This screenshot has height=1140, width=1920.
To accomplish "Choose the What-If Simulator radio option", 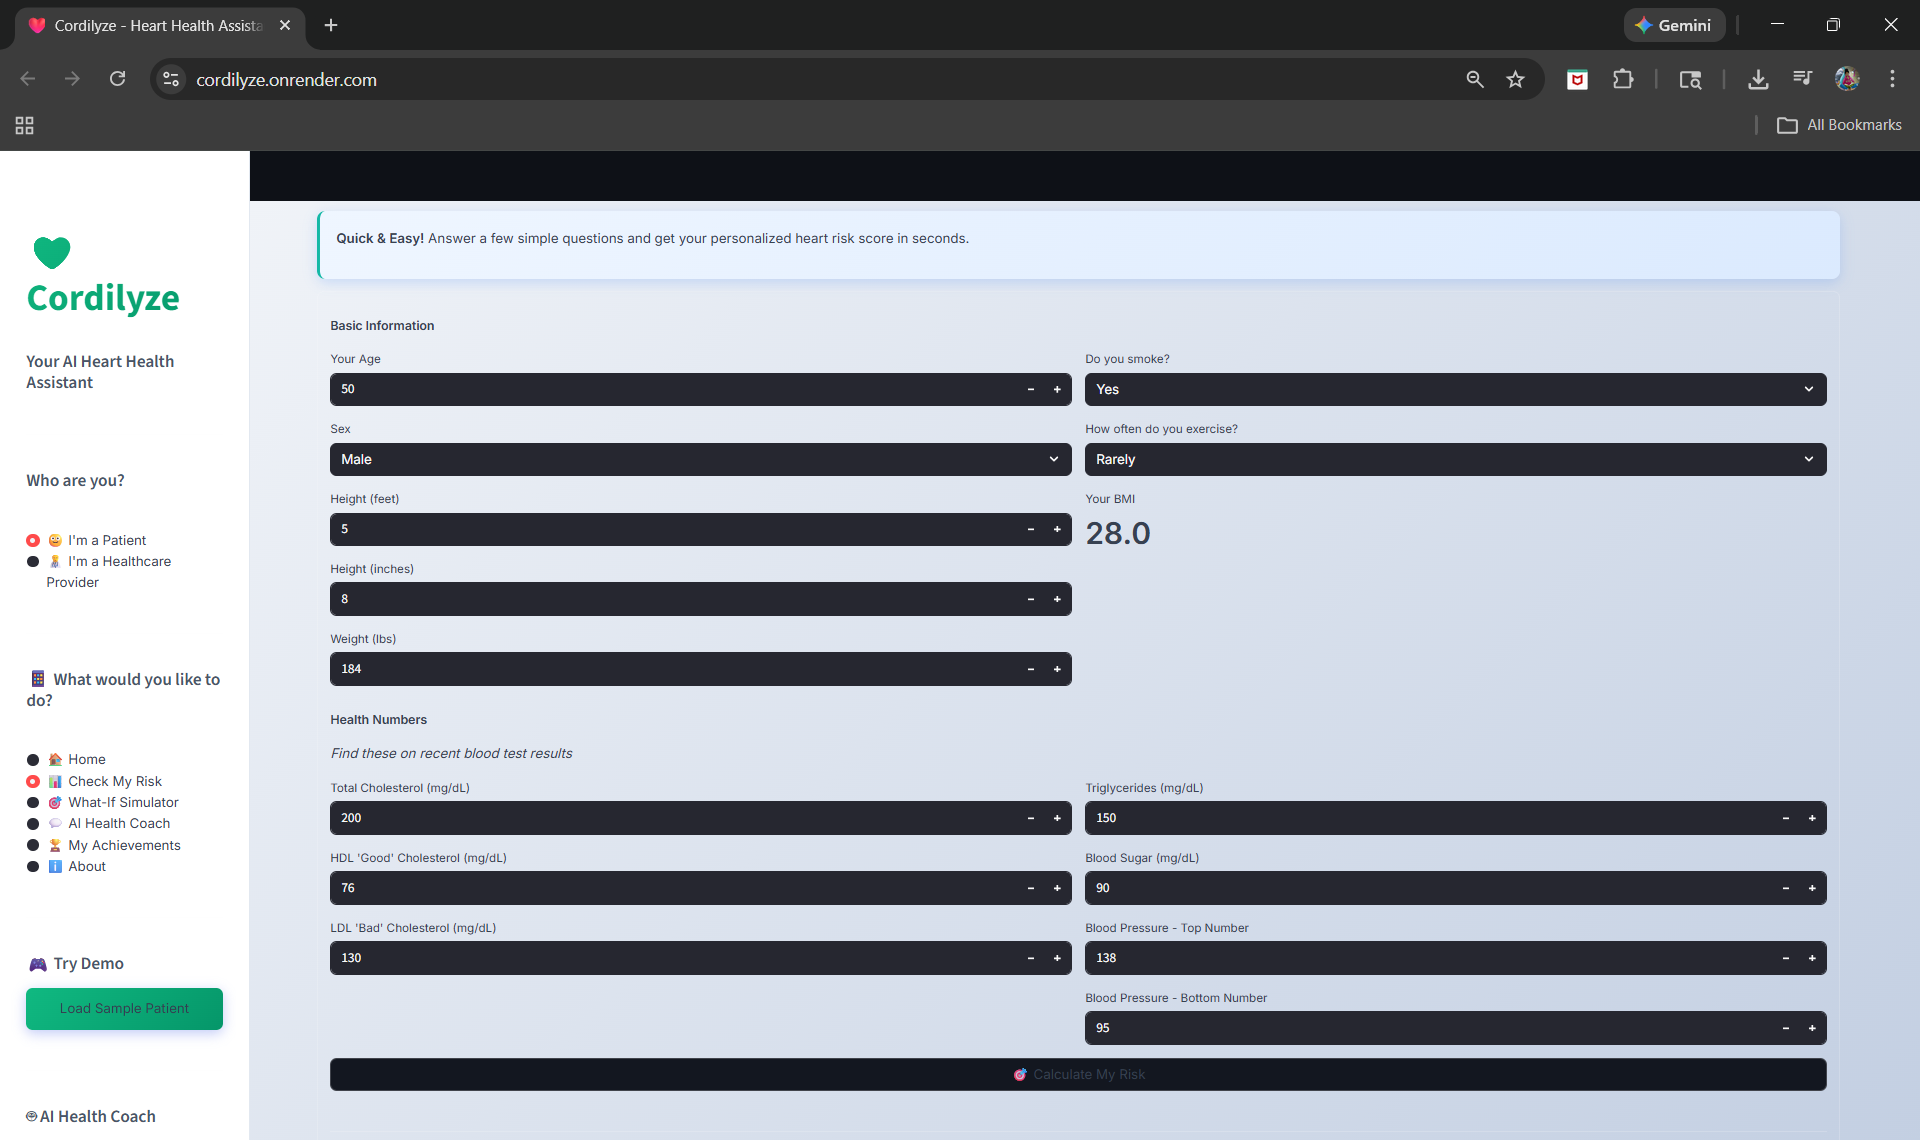I will (33, 803).
